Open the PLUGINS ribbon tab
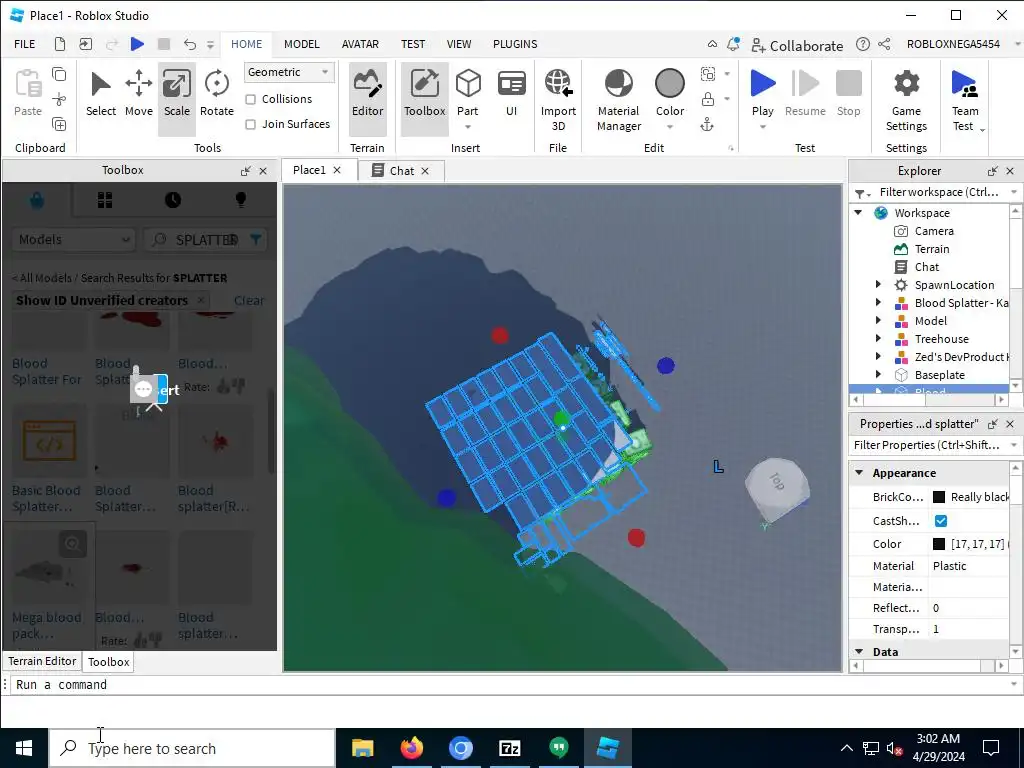 point(515,44)
